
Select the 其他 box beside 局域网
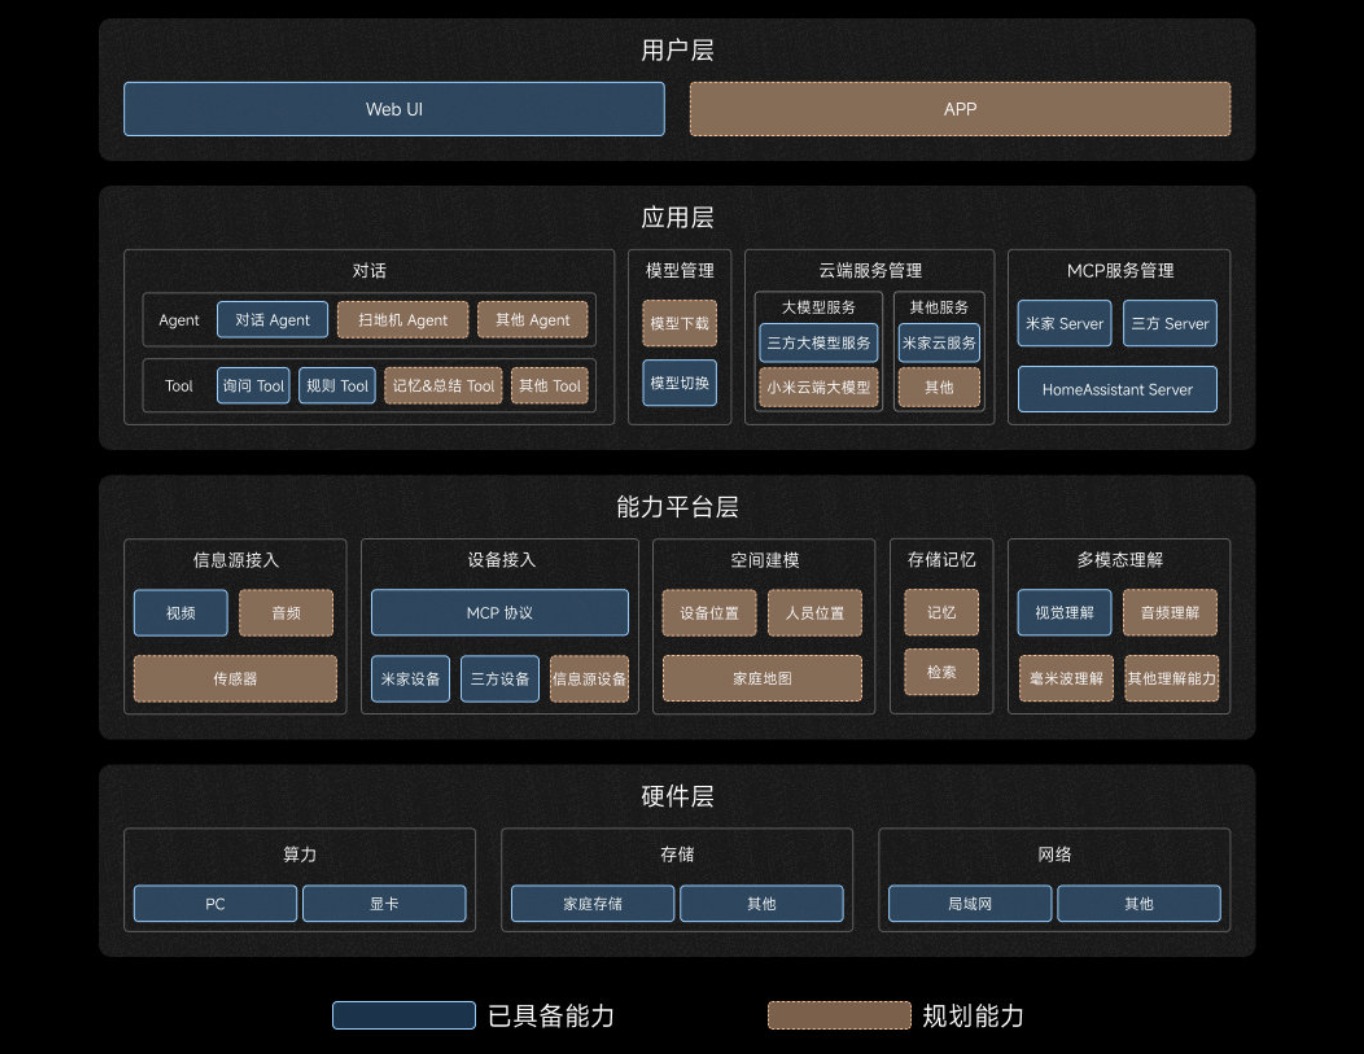coord(1139,904)
